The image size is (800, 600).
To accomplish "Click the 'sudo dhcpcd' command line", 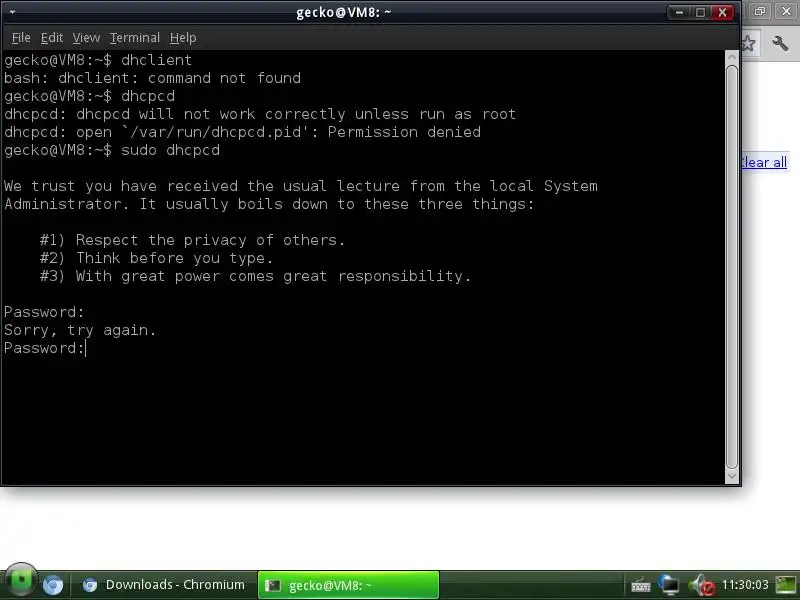I will click(x=112, y=150).
